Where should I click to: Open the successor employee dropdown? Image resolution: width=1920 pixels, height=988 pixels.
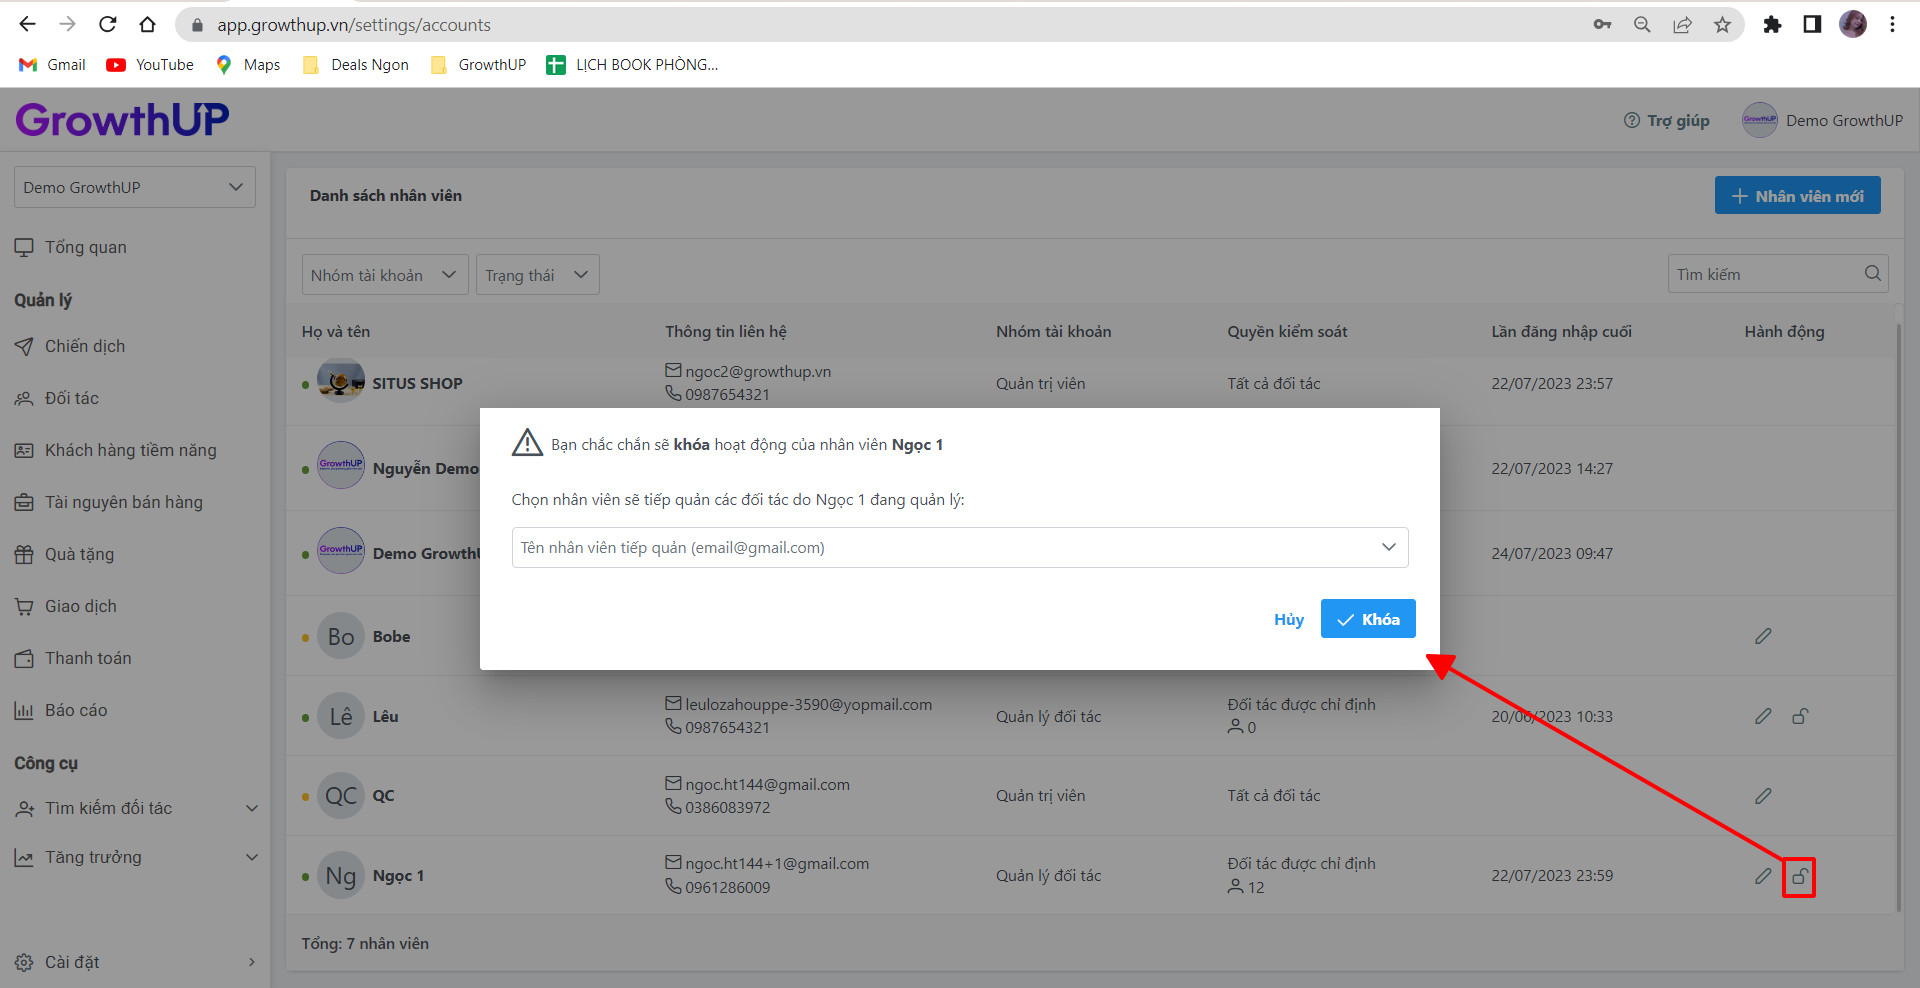959,547
